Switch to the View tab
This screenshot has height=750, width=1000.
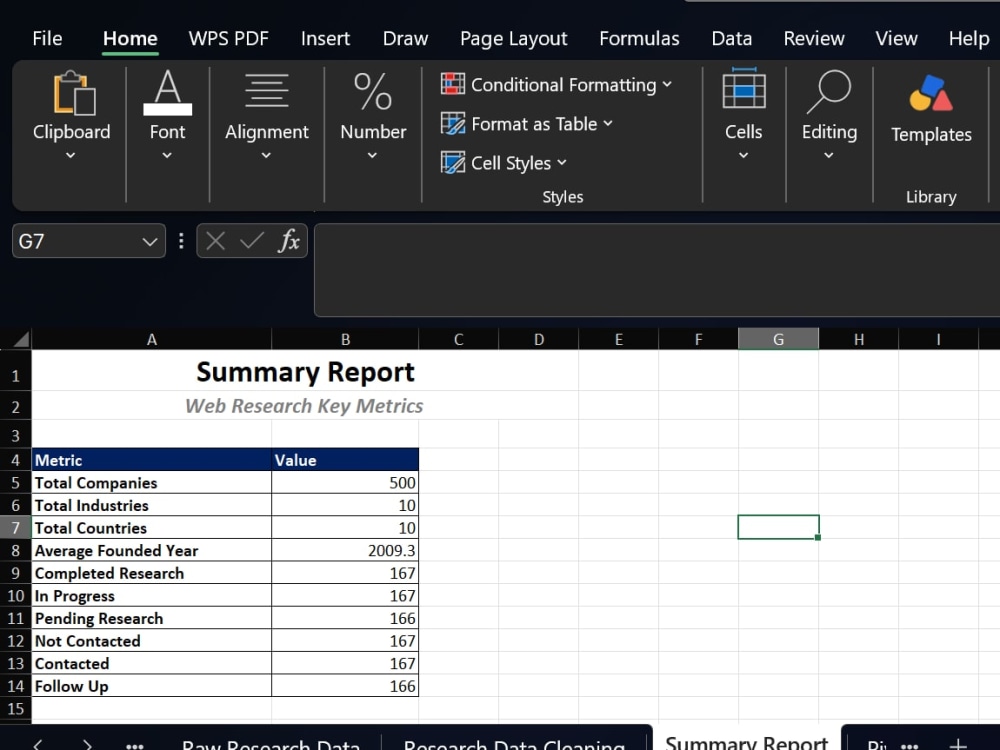[x=896, y=38]
